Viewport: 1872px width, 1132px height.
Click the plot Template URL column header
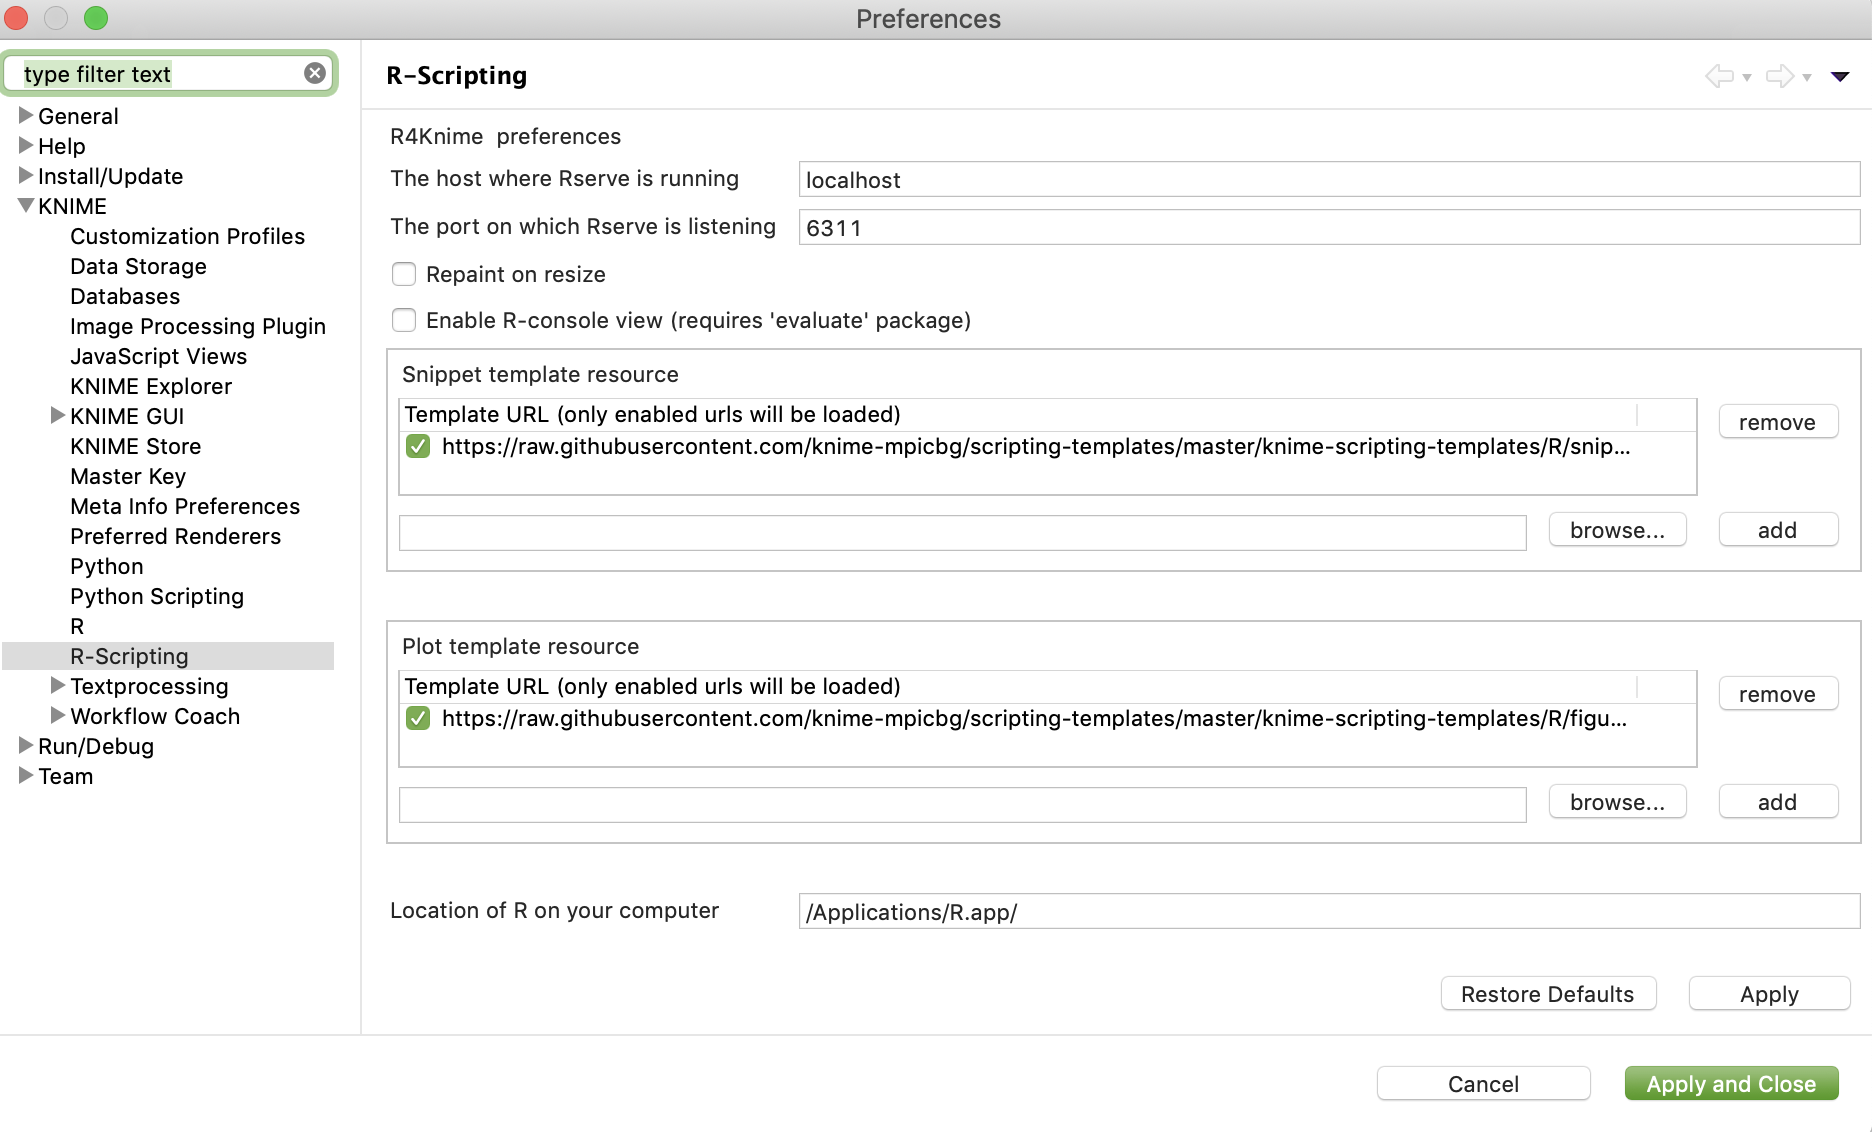click(1018, 686)
